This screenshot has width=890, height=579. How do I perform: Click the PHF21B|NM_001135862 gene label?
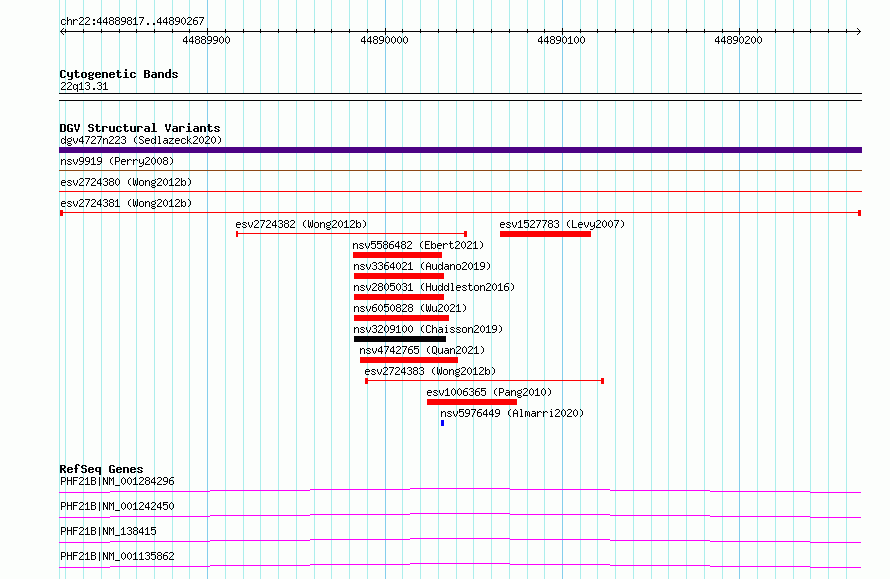(x=117, y=556)
